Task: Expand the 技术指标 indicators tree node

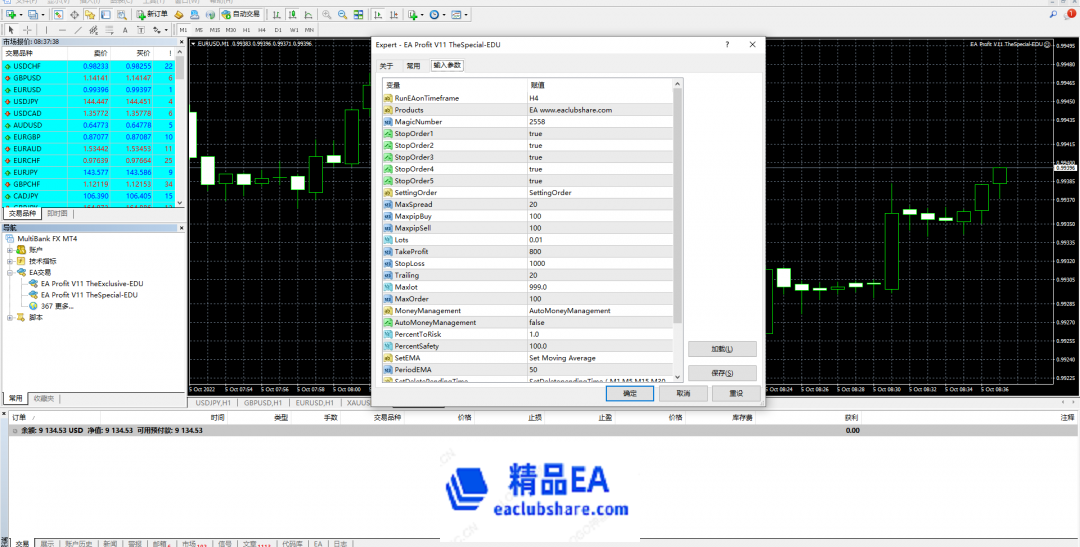Action: pyautogui.click(x=10, y=261)
